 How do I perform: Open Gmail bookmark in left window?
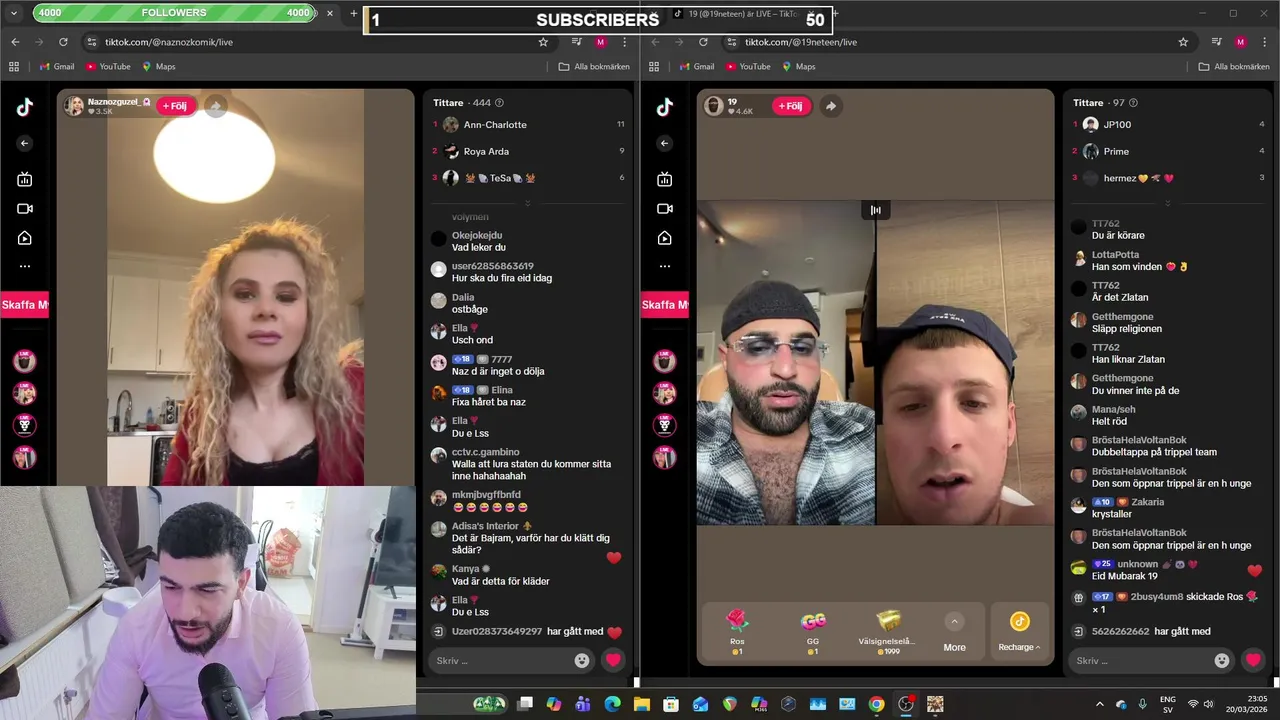pos(57,67)
